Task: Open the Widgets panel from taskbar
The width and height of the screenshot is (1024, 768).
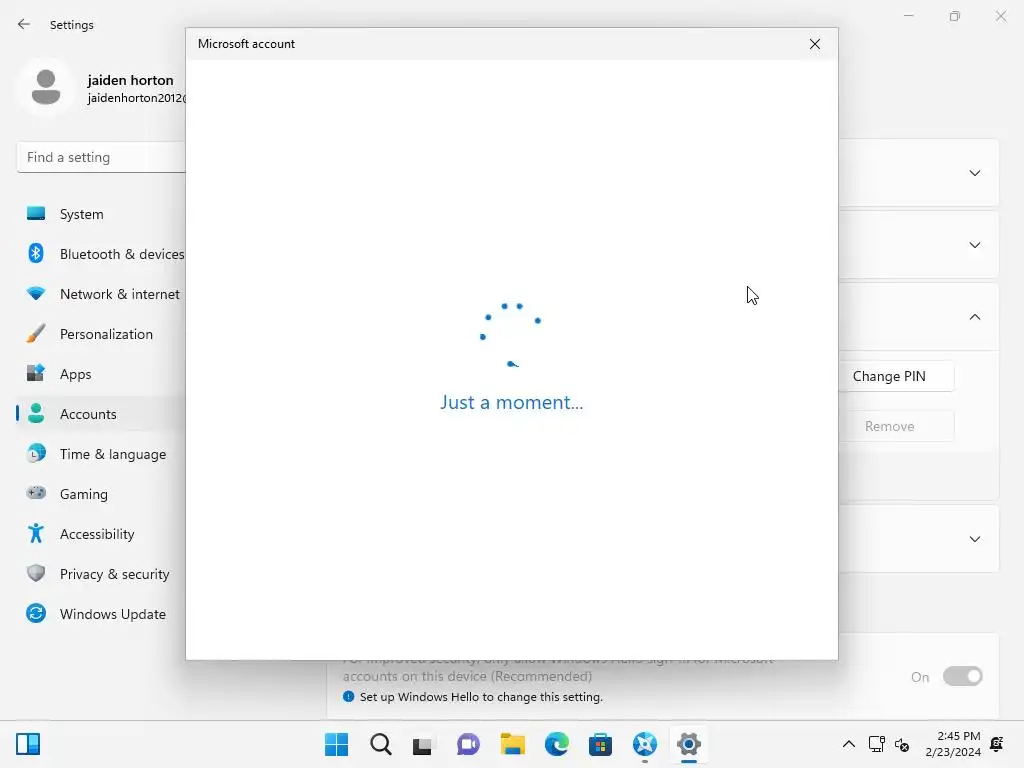Action: tap(28, 744)
